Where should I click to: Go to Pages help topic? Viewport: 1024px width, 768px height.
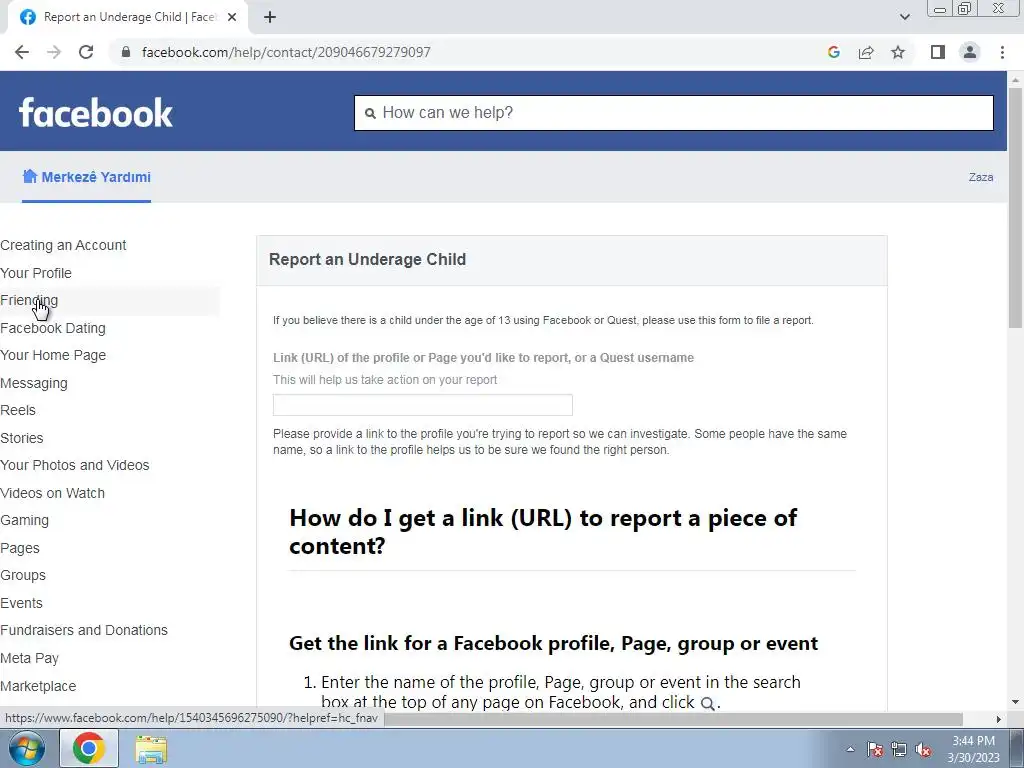pos(20,548)
